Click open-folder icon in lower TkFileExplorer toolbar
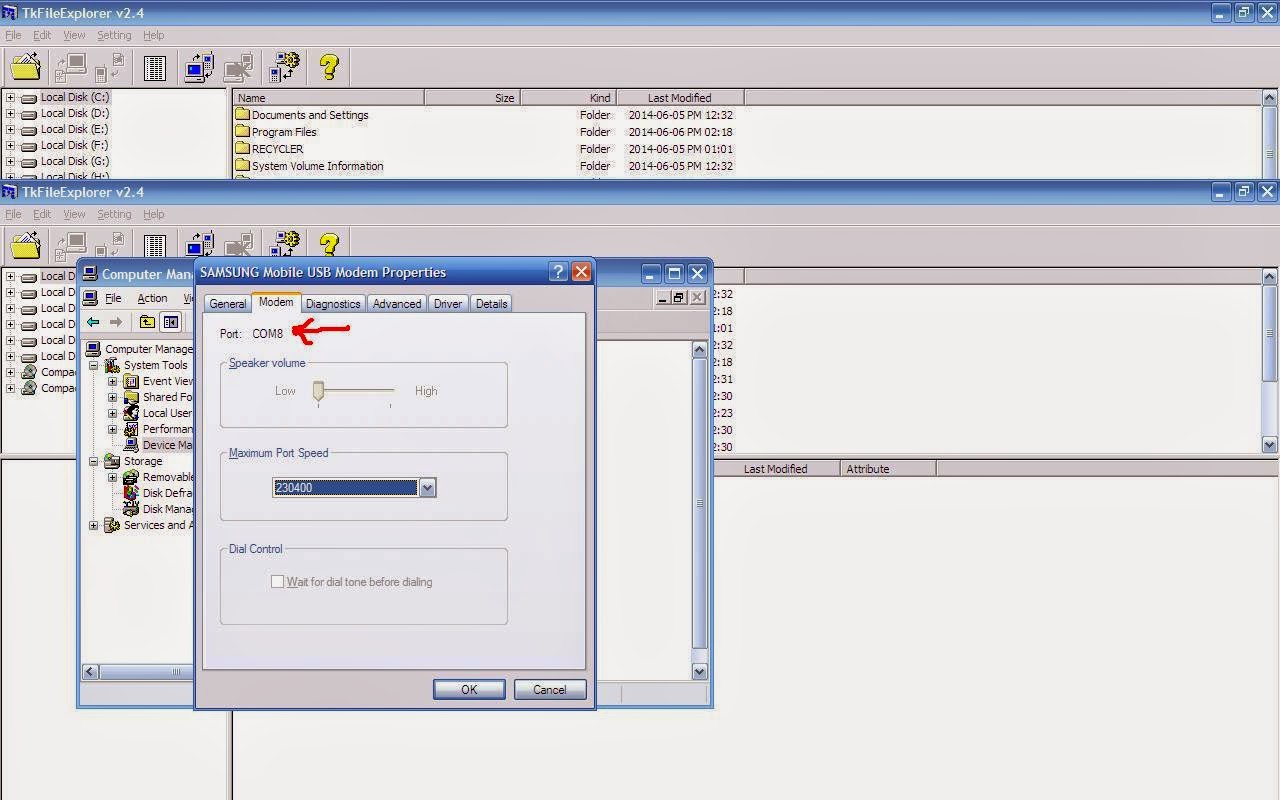 coord(26,244)
